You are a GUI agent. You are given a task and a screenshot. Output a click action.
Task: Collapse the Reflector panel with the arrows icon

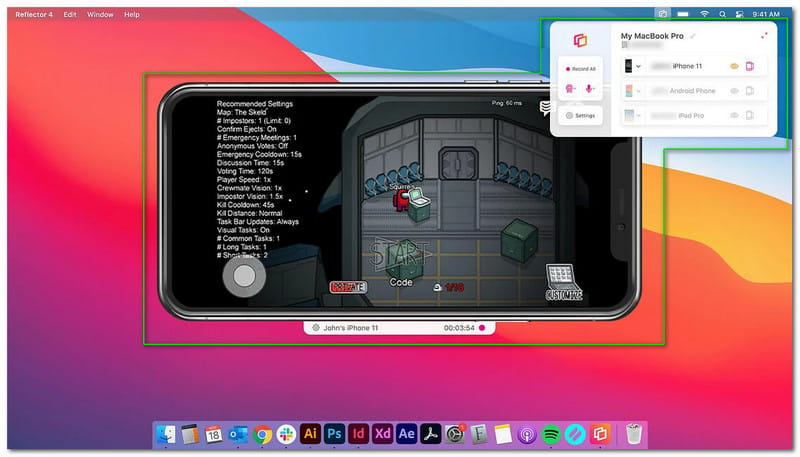pos(764,36)
